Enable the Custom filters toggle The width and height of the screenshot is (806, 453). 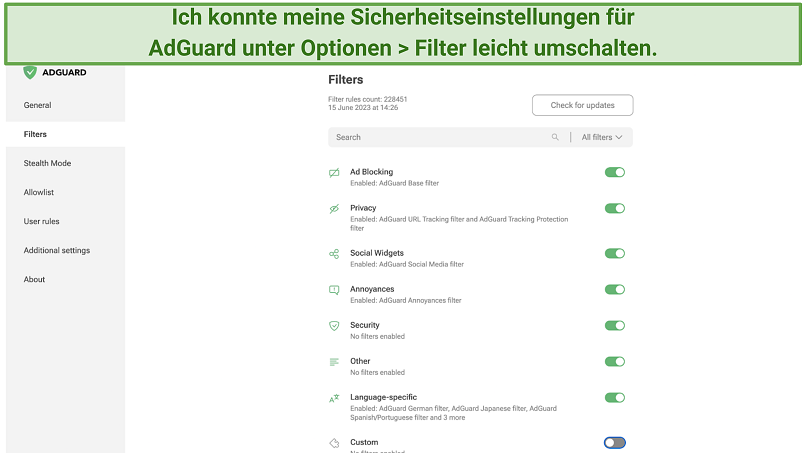(x=614, y=442)
